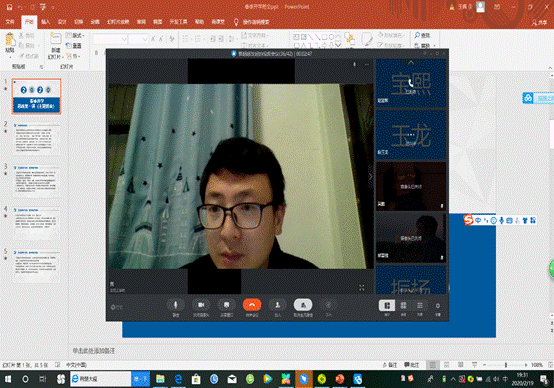Image resolution: width=554 pixels, height=388 pixels.
Task: Switch to Slide Sorter view in the status bar
Action: click(x=447, y=365)
